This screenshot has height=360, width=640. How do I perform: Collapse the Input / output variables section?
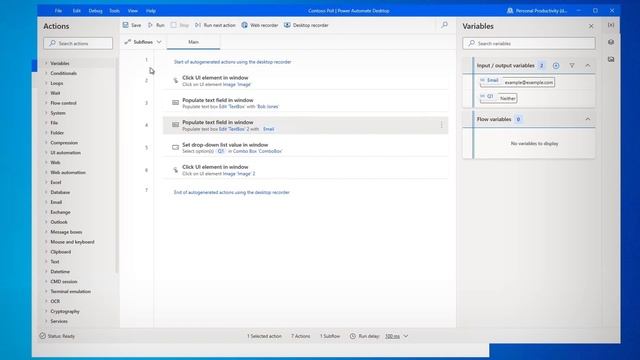click(x=588, y=65)
